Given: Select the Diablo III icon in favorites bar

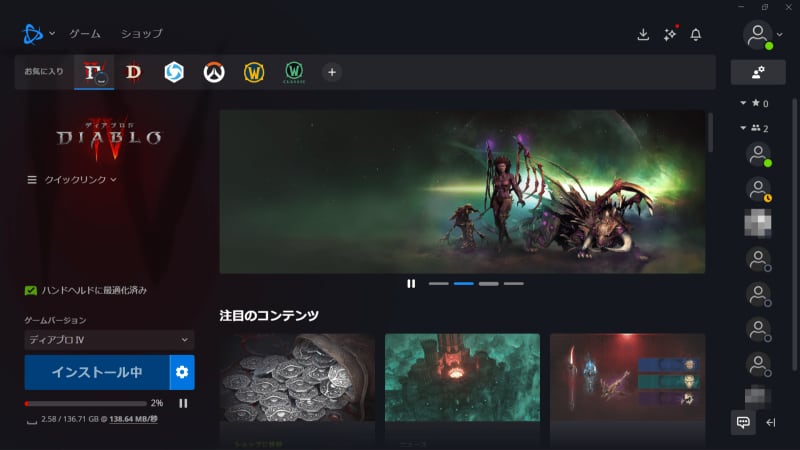Looking at the screenshot, I should click(133, 72).
